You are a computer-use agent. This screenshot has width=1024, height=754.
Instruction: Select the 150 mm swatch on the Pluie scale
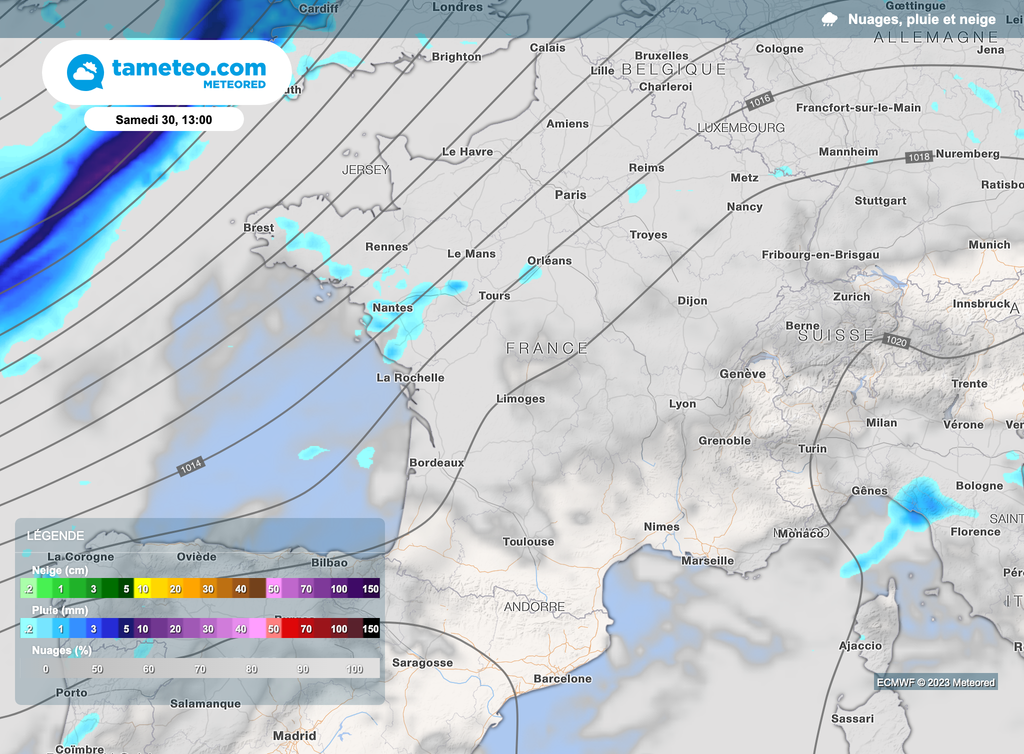369,630
